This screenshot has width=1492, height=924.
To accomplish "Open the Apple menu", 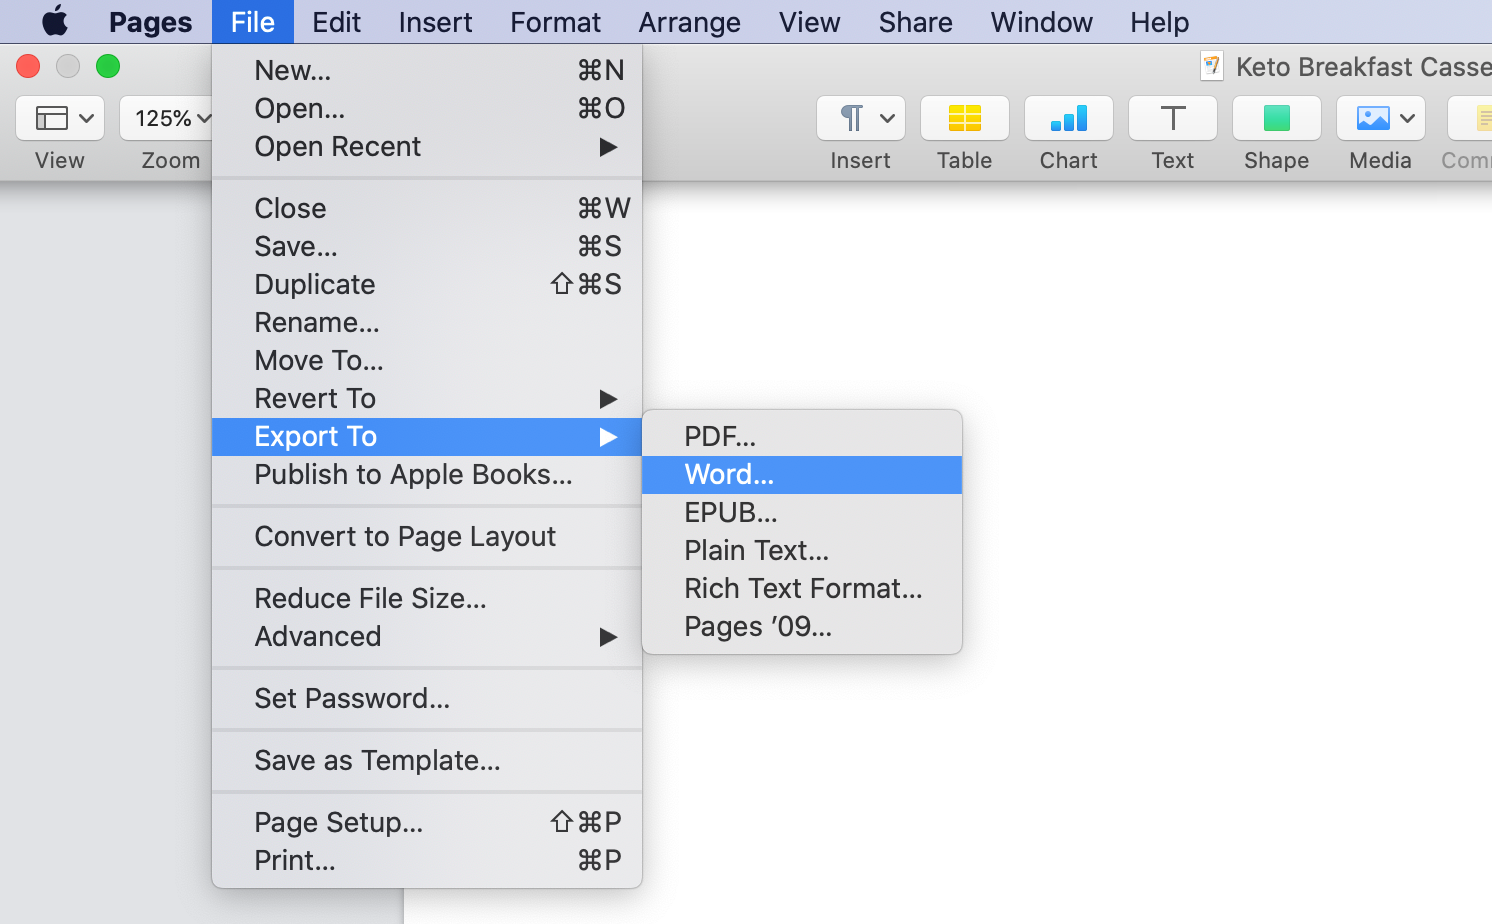I will tap(55, 22).
